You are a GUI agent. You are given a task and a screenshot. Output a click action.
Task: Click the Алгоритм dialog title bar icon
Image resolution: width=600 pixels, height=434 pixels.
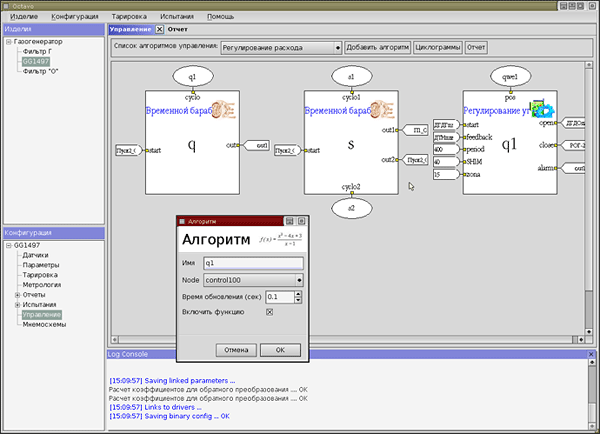point(182,221)
